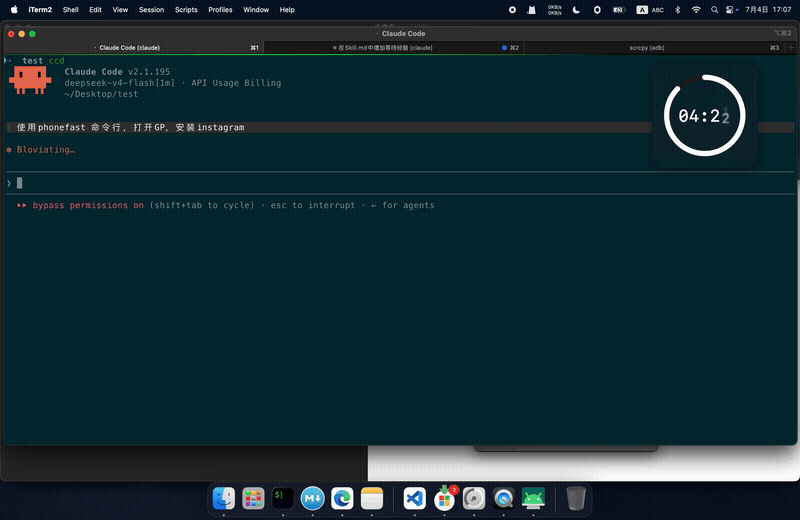
Task: Toggle the Focus moon icon in menu bar
Action: [x=576, y=10]
